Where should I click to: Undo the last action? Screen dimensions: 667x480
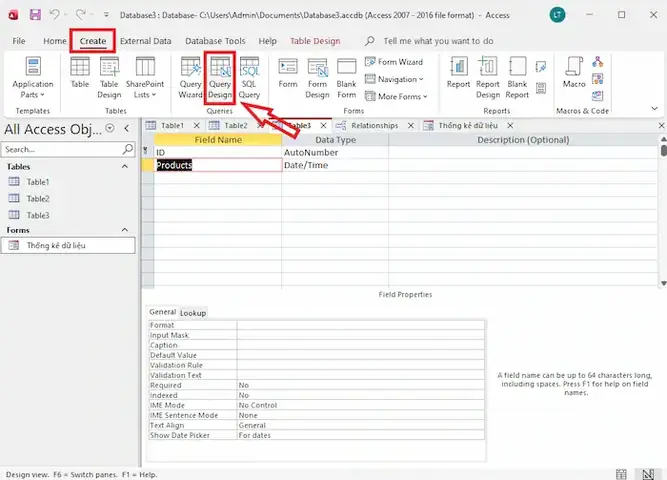[x=54, y=14]
